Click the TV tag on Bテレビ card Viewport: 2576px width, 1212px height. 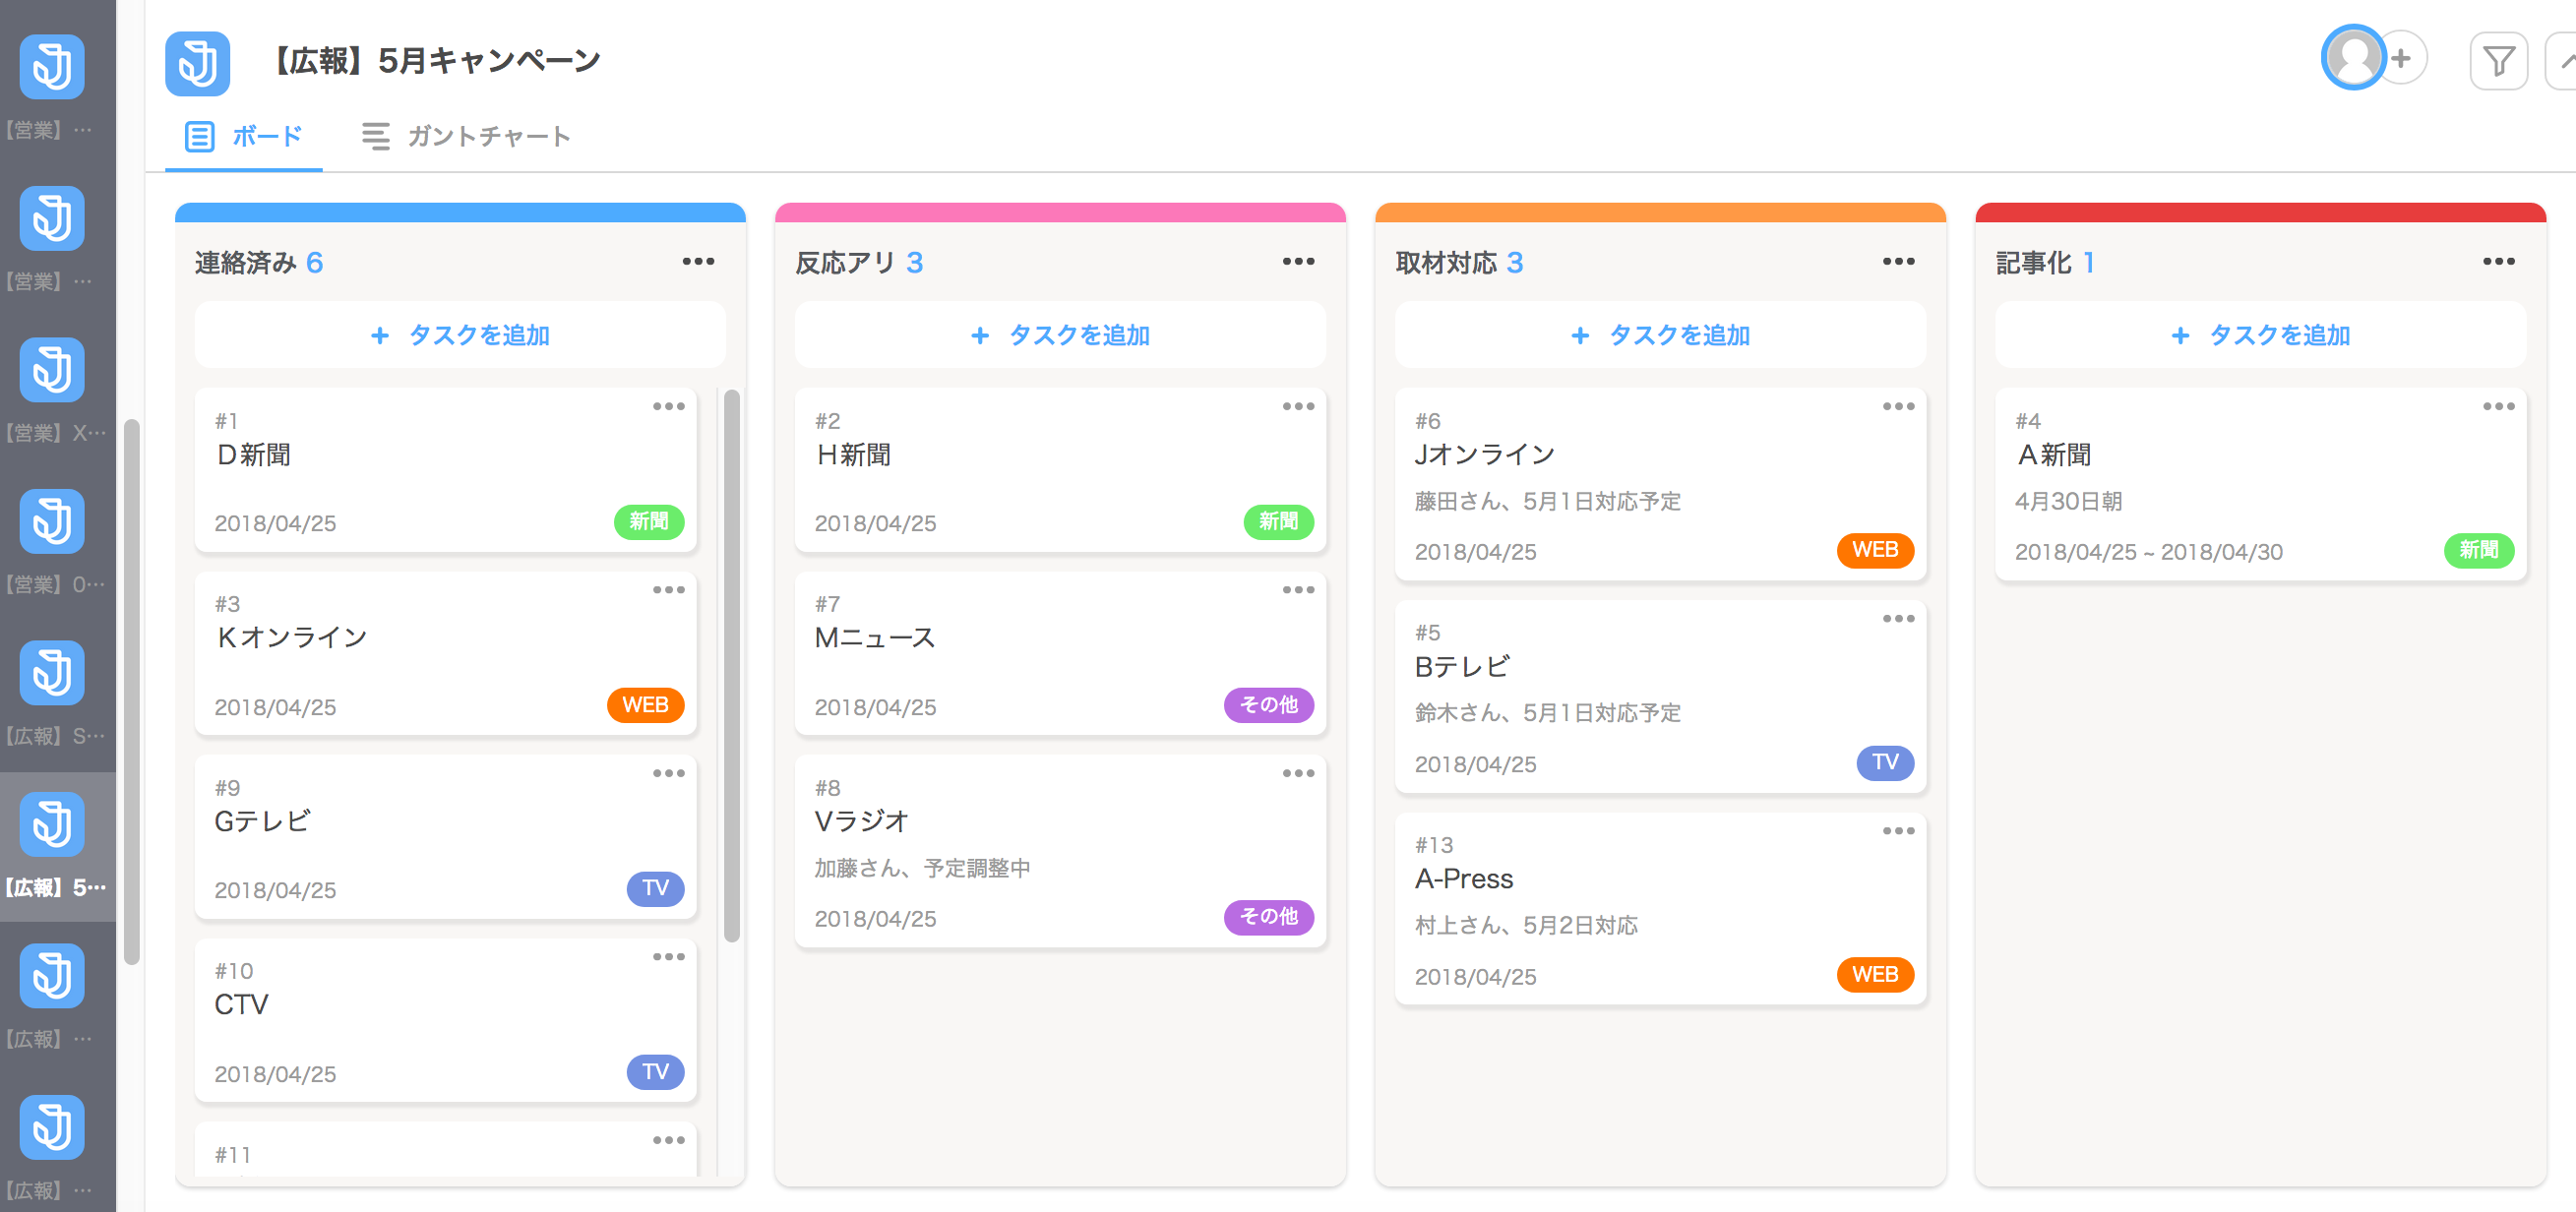tap(1886, 762)
